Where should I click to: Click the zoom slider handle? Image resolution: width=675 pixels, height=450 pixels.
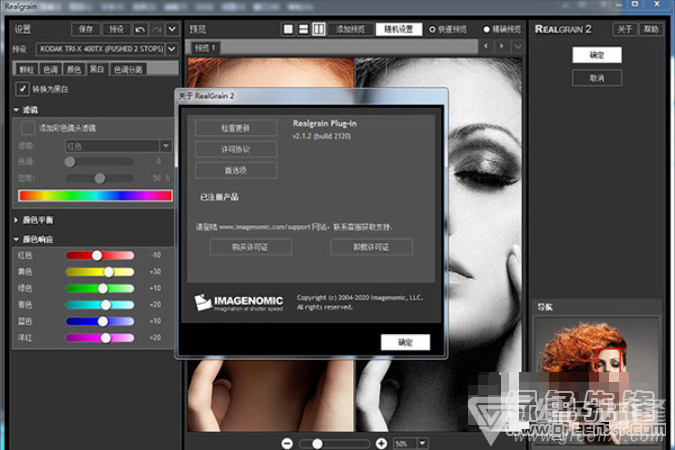[x=317, y=444]
